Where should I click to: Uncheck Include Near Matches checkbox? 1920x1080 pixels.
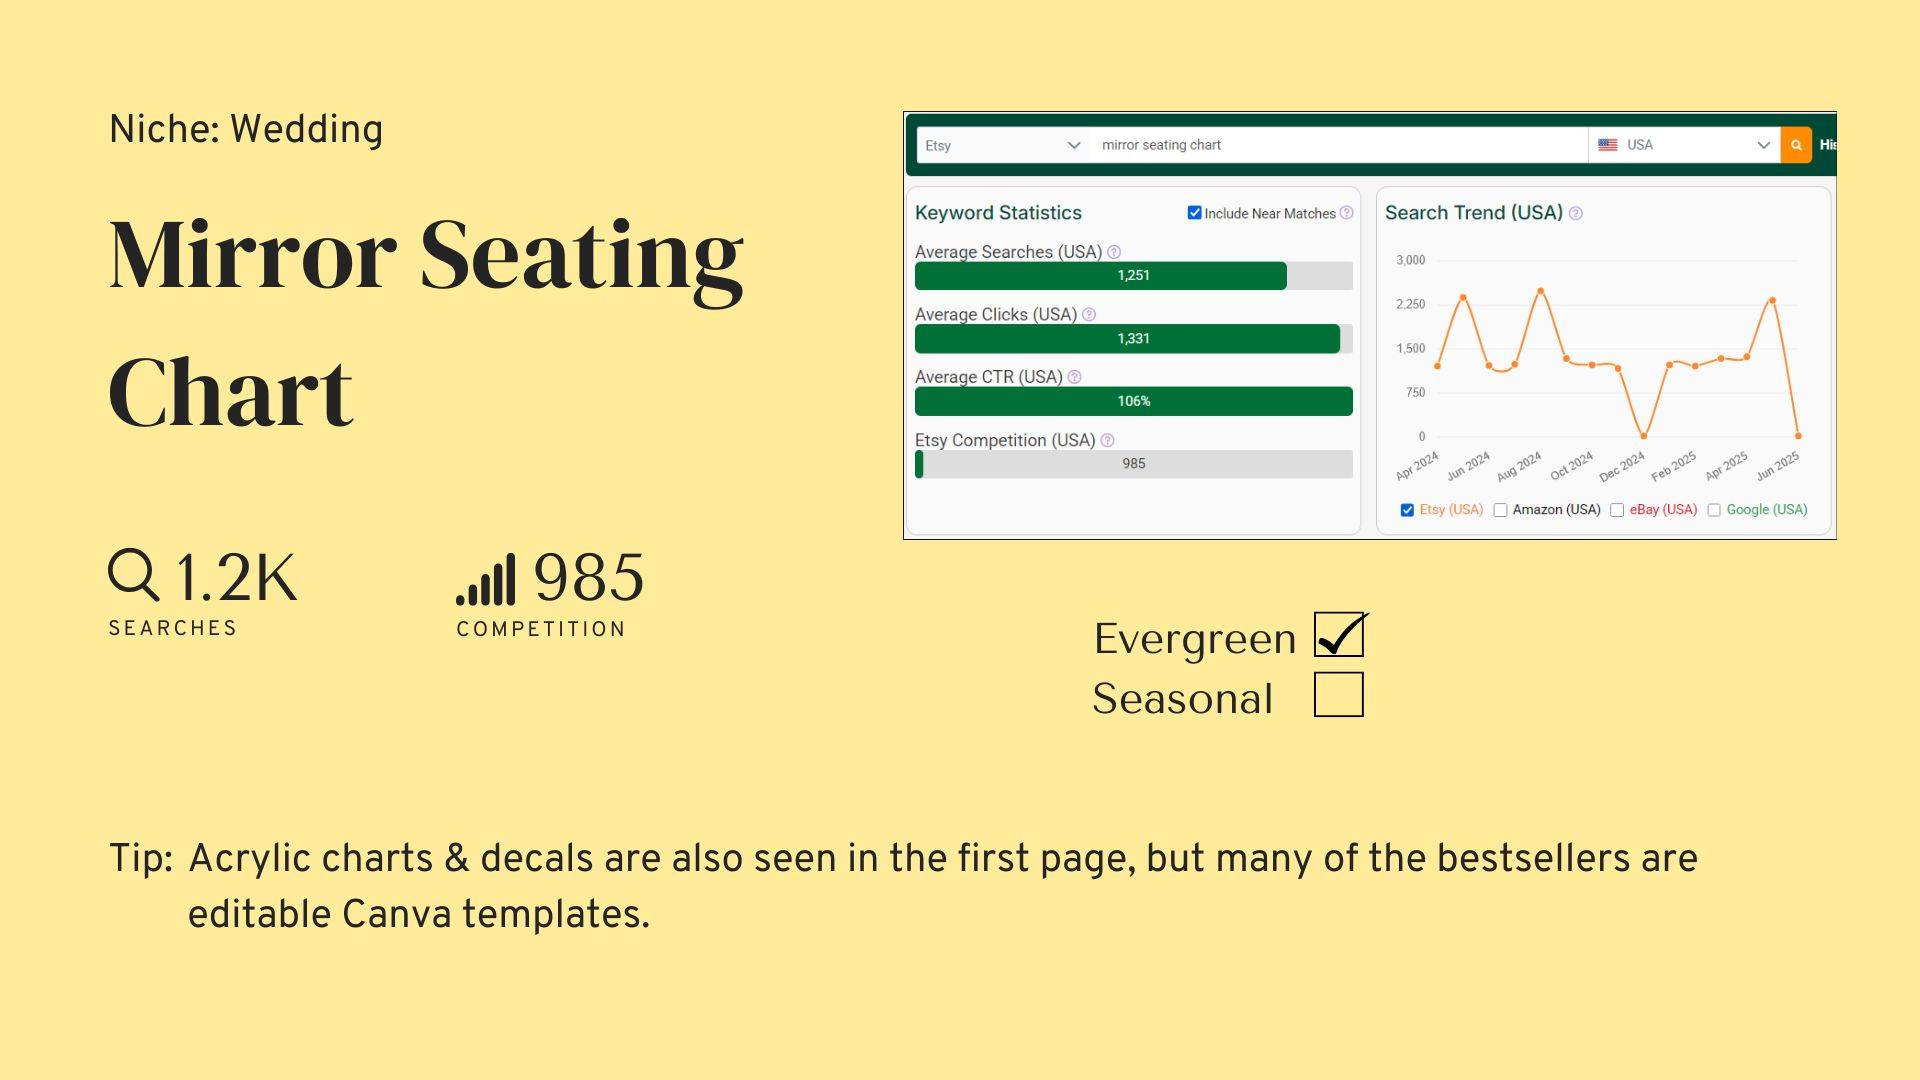(1194, 213)
